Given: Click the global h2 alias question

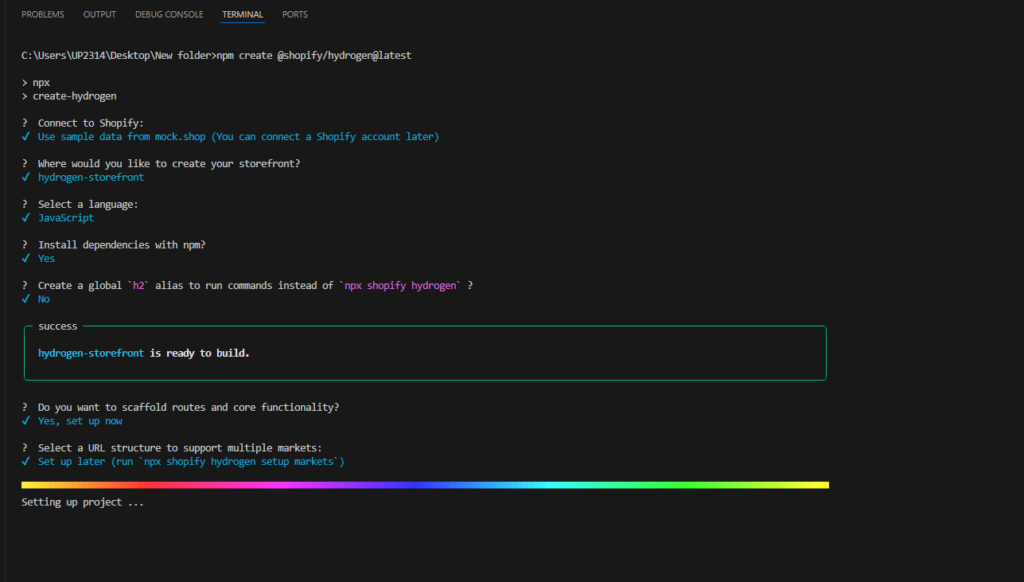Looking at the screenshot, I should click(255, 285).
